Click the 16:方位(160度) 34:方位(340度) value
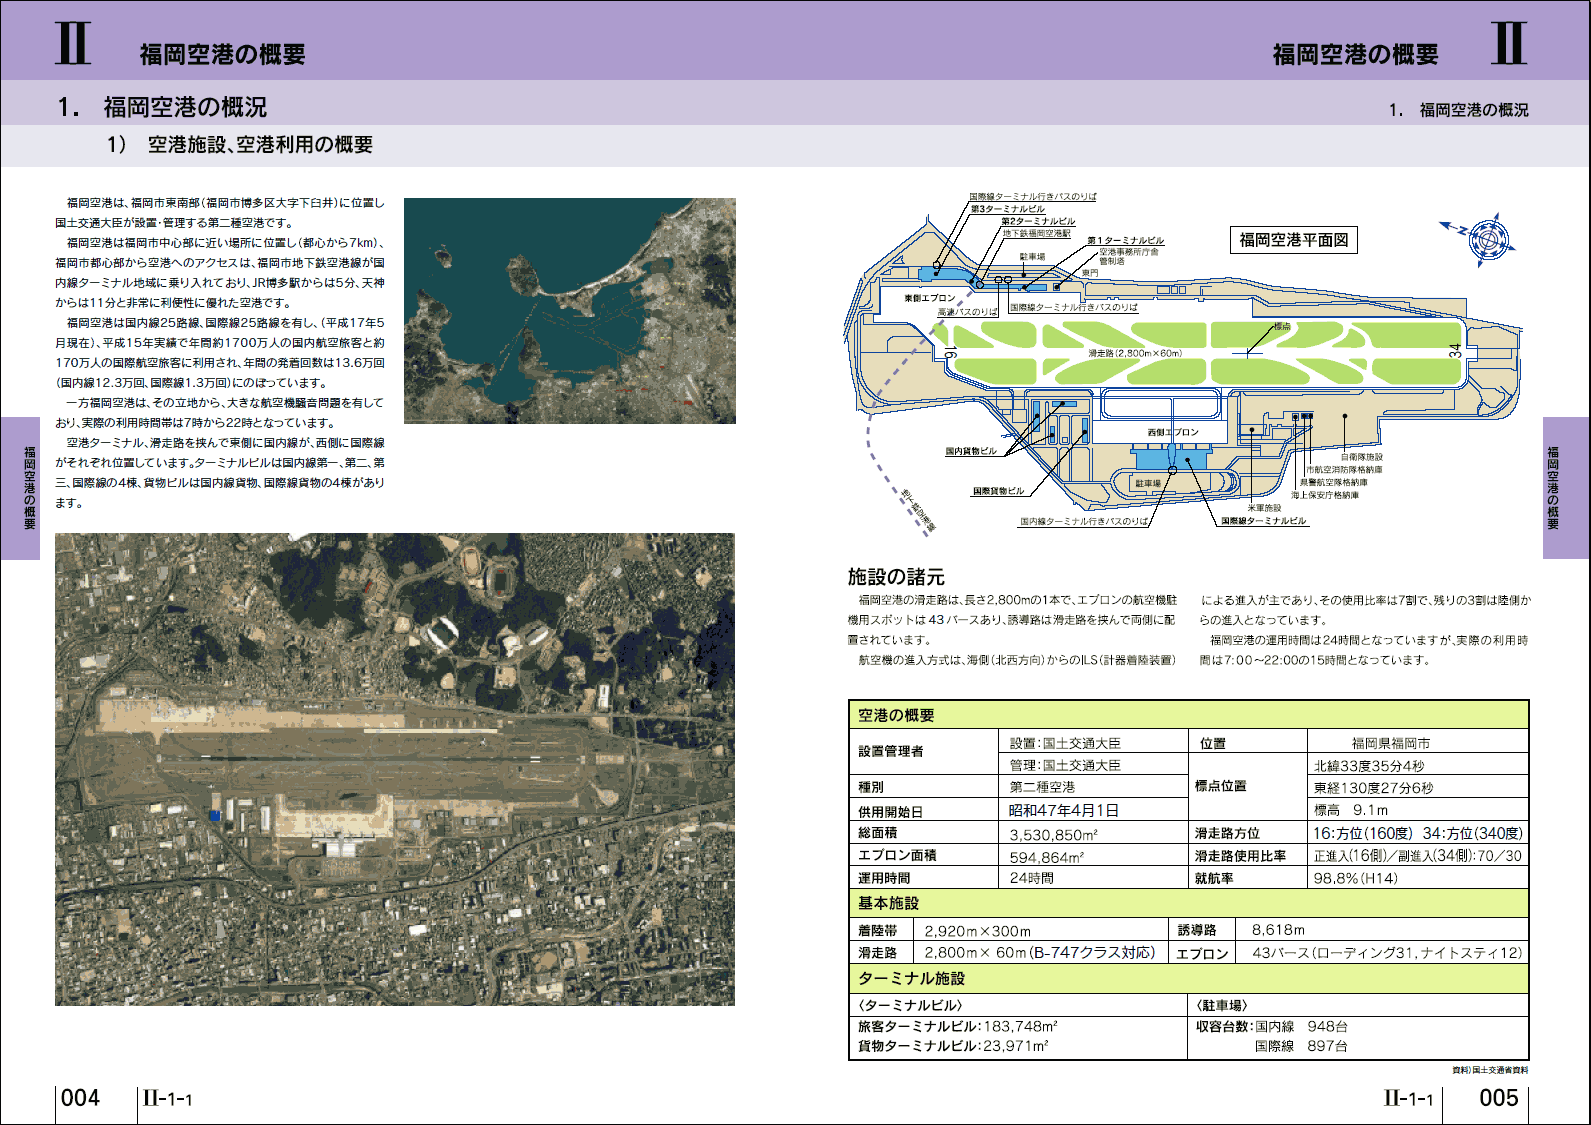Viewport: 1591px width, 1125px height. (1418, 833)
